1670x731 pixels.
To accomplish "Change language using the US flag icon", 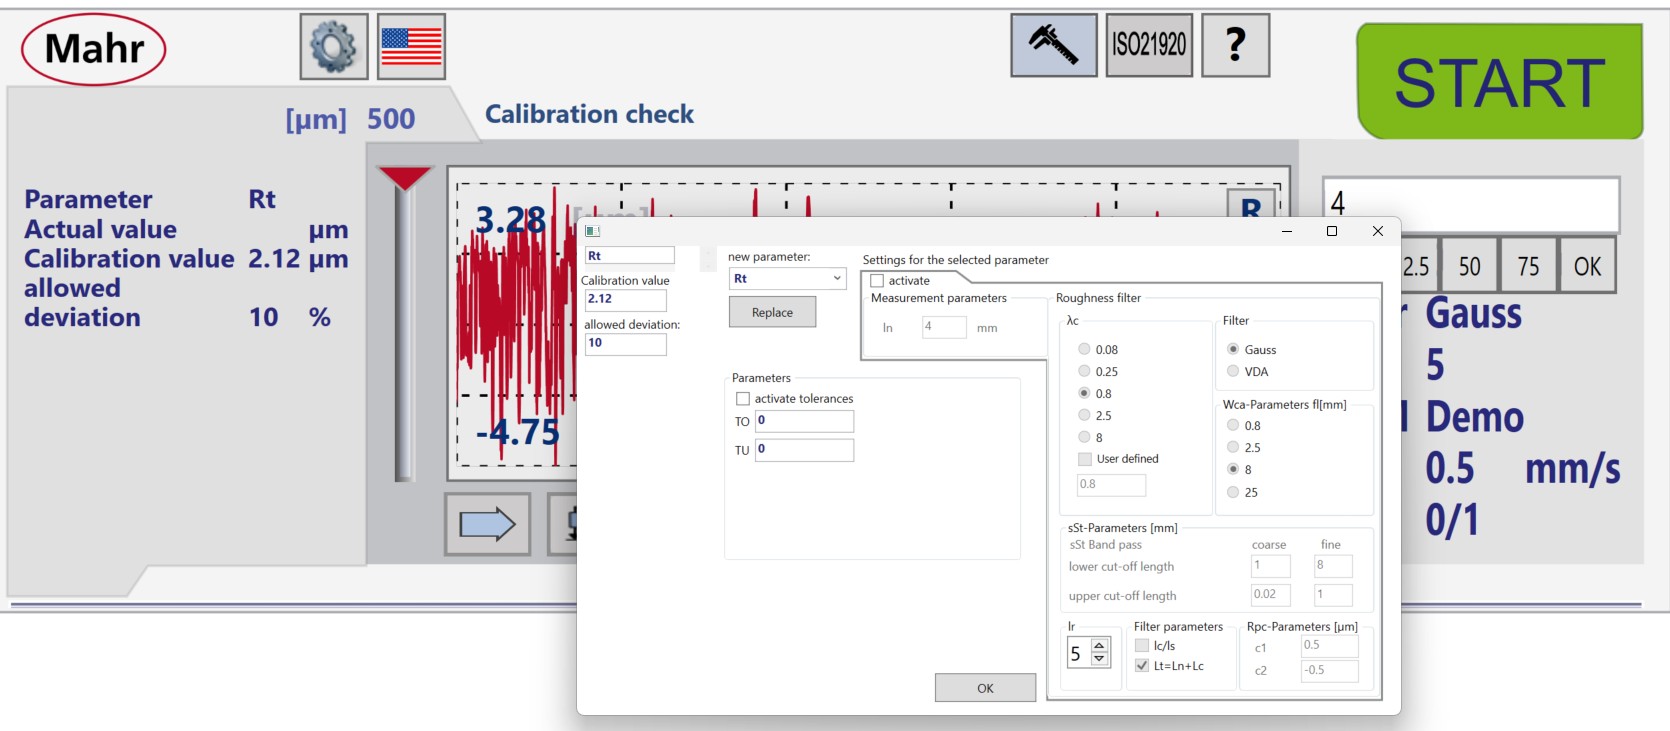I will (411, 46).
